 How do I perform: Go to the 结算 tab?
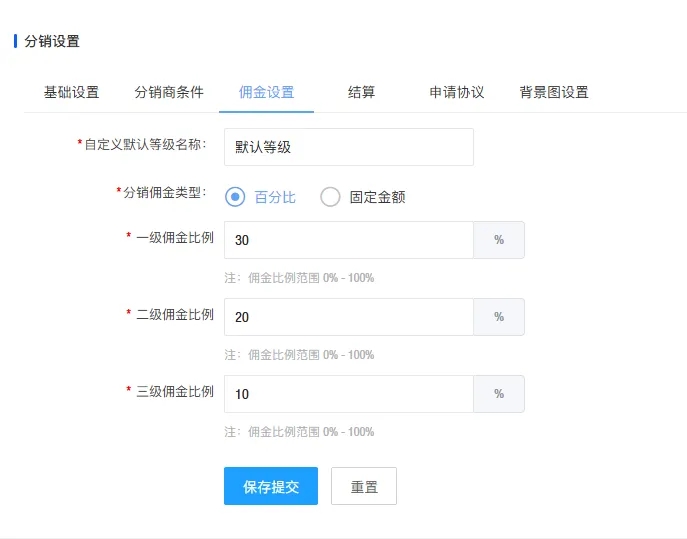(x=361, y=92)
